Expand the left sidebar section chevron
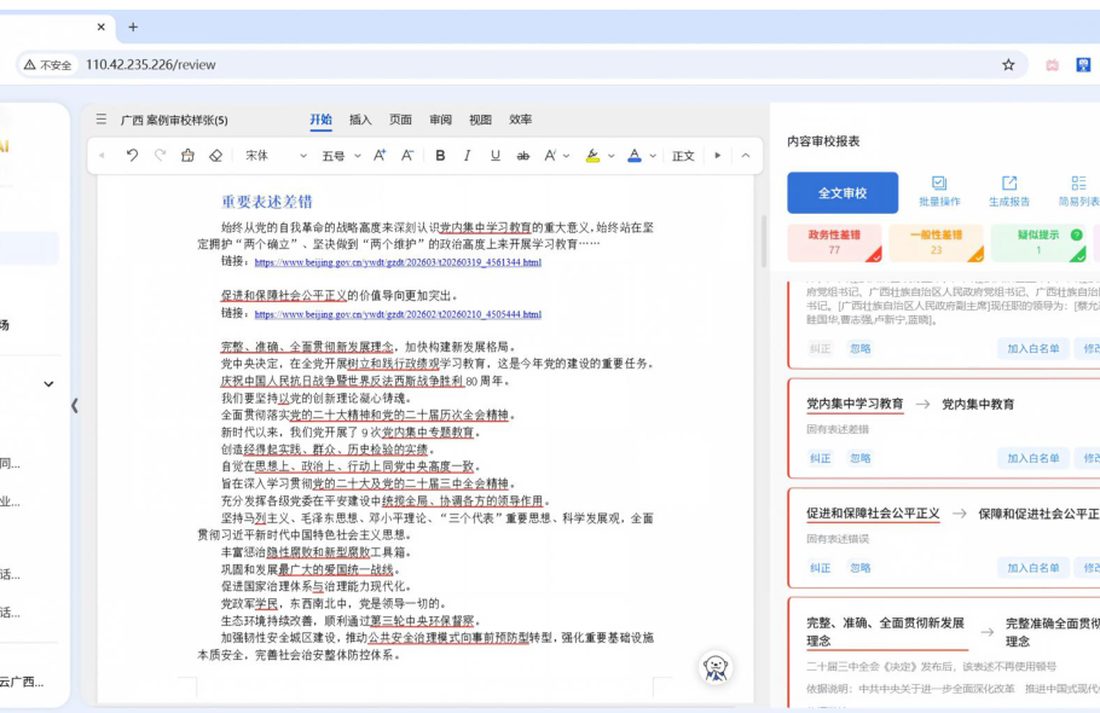This screenshot has width=1100, height=713. (x=48, y=384)
